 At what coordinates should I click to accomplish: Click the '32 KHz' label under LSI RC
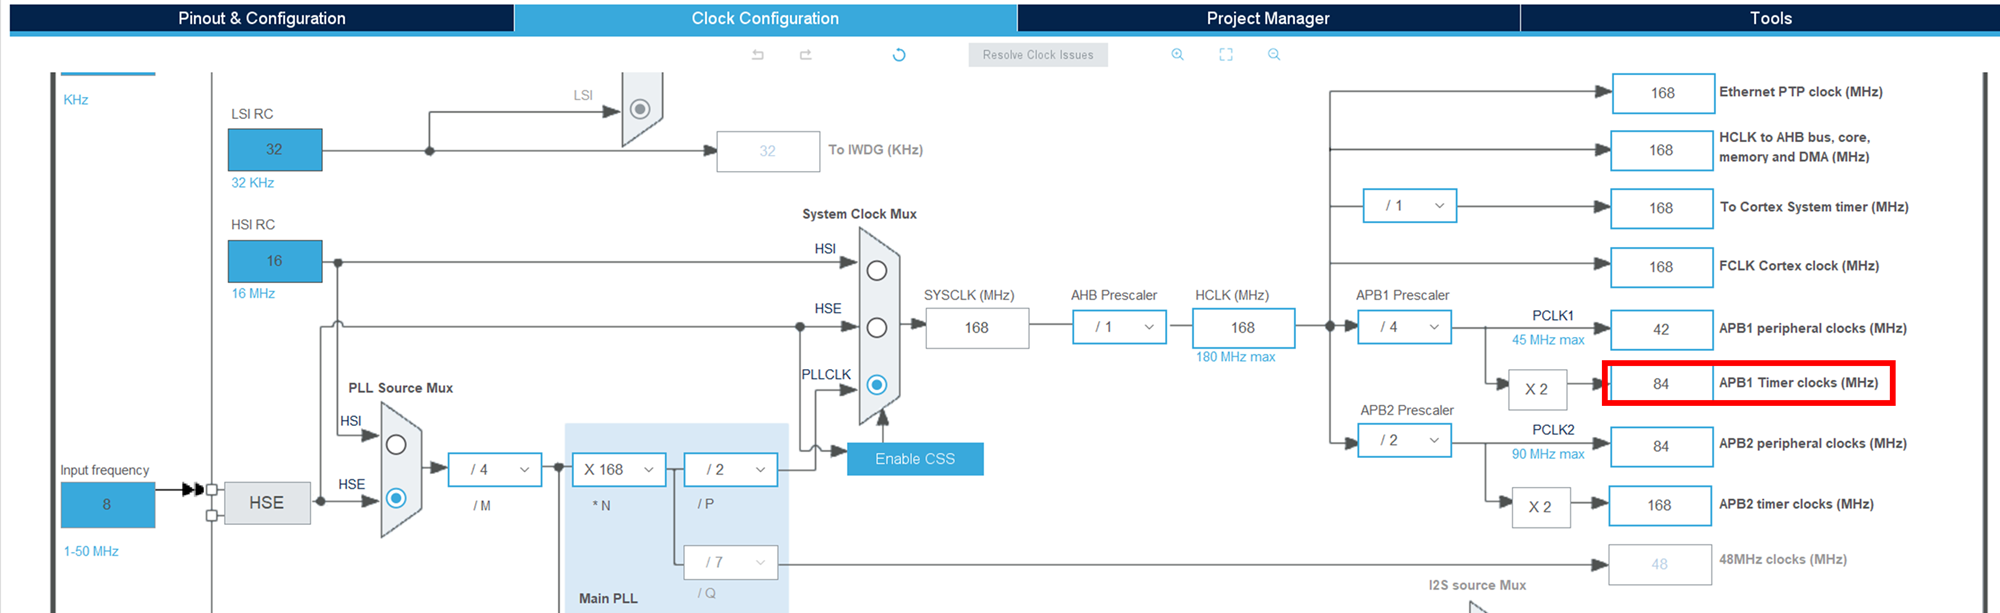253,183
